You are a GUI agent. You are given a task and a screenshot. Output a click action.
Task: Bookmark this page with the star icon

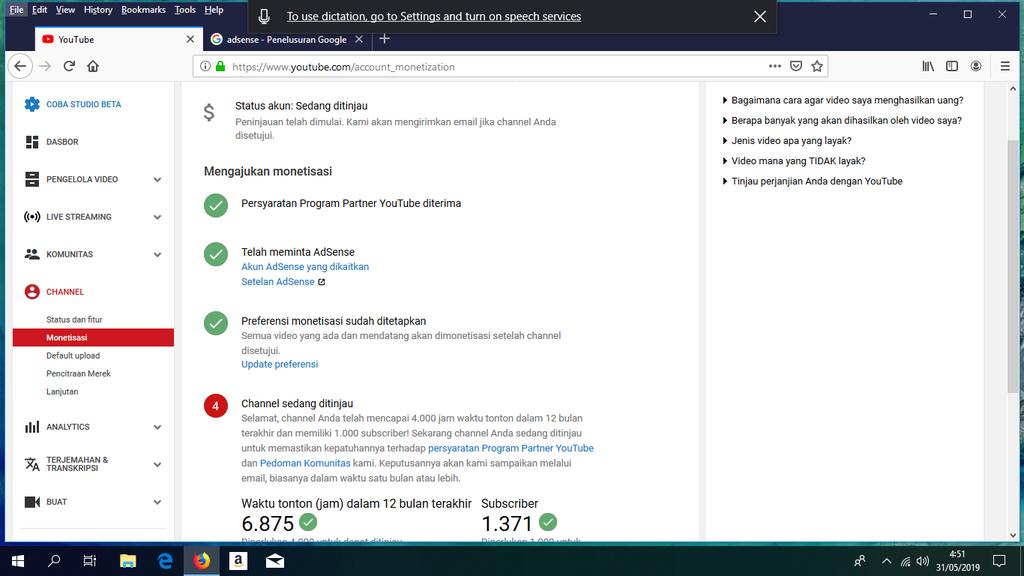coord(816,66)
